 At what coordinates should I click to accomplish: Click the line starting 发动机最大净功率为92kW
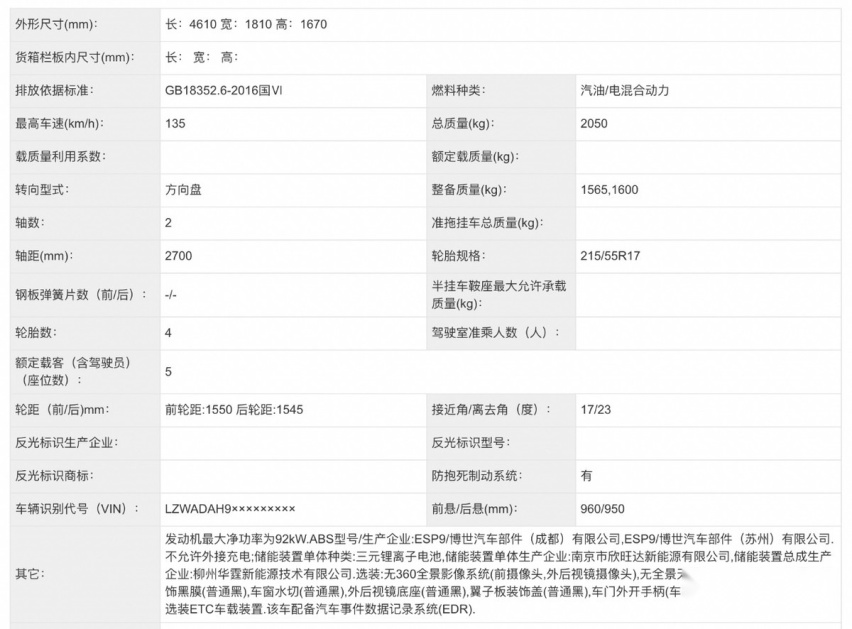coord(499,539)
